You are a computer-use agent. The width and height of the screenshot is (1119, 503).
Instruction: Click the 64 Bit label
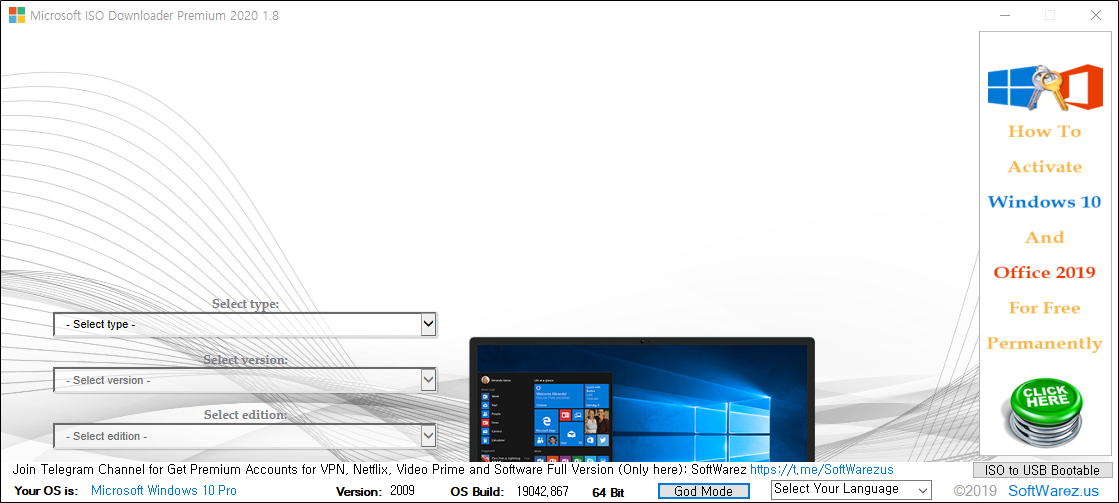tap(608, 492)
